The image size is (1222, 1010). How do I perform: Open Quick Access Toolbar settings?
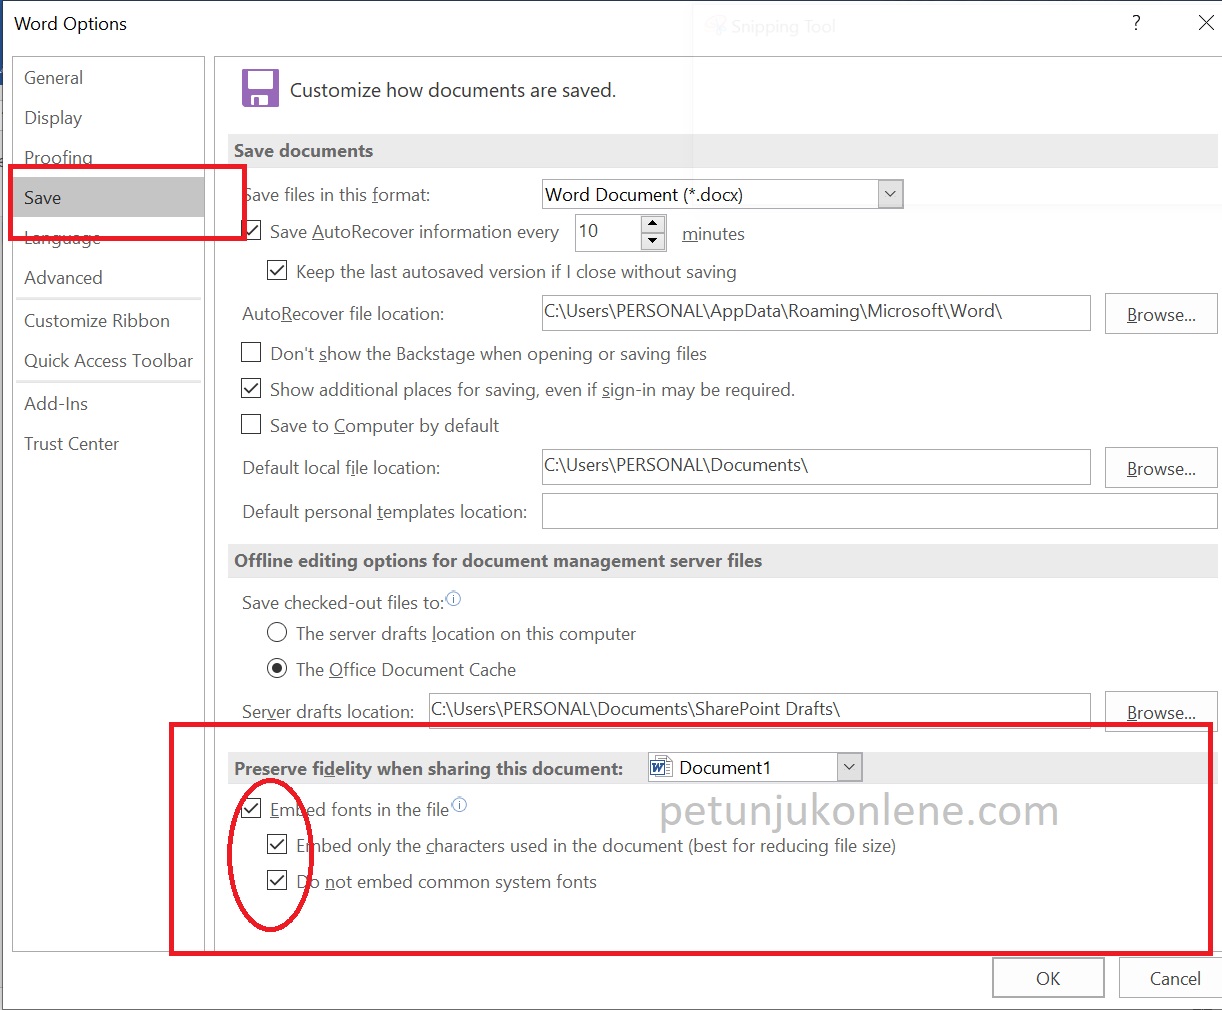coord(108,361)
